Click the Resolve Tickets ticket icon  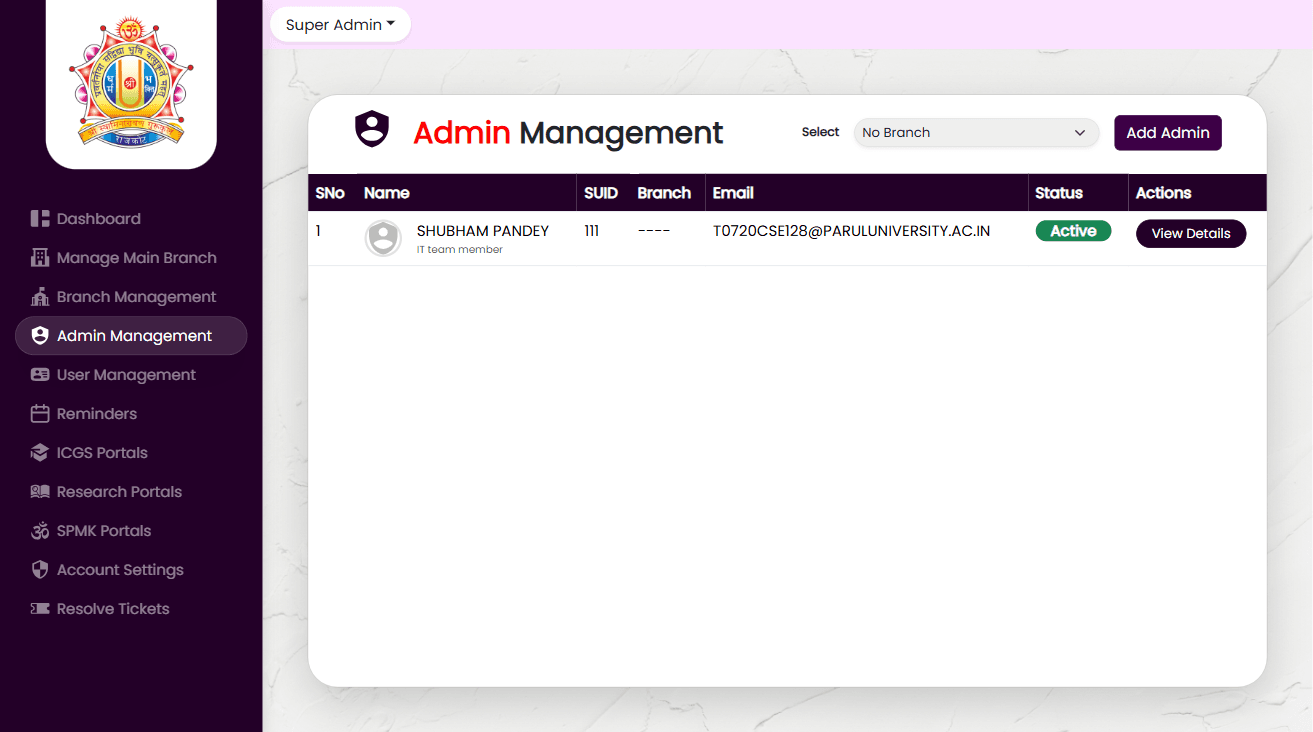click(40, 609)
